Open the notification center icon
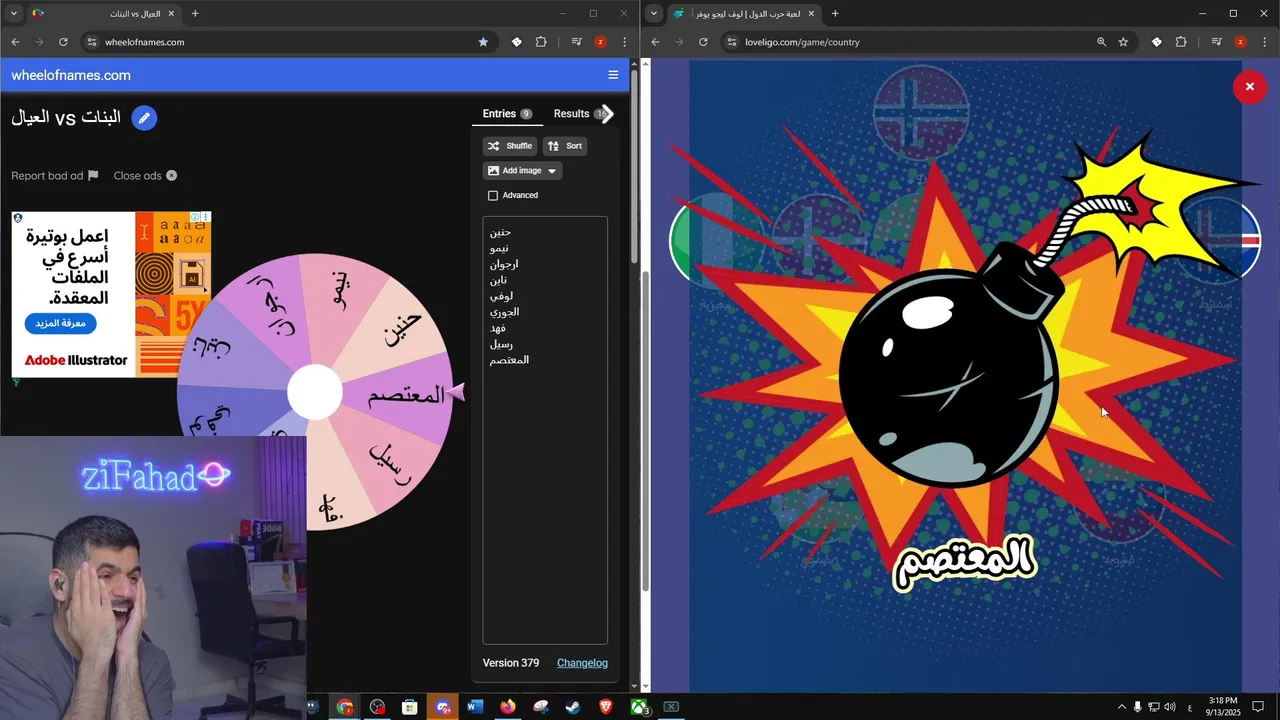The image size is (1280, 720). pos(1258,707)
